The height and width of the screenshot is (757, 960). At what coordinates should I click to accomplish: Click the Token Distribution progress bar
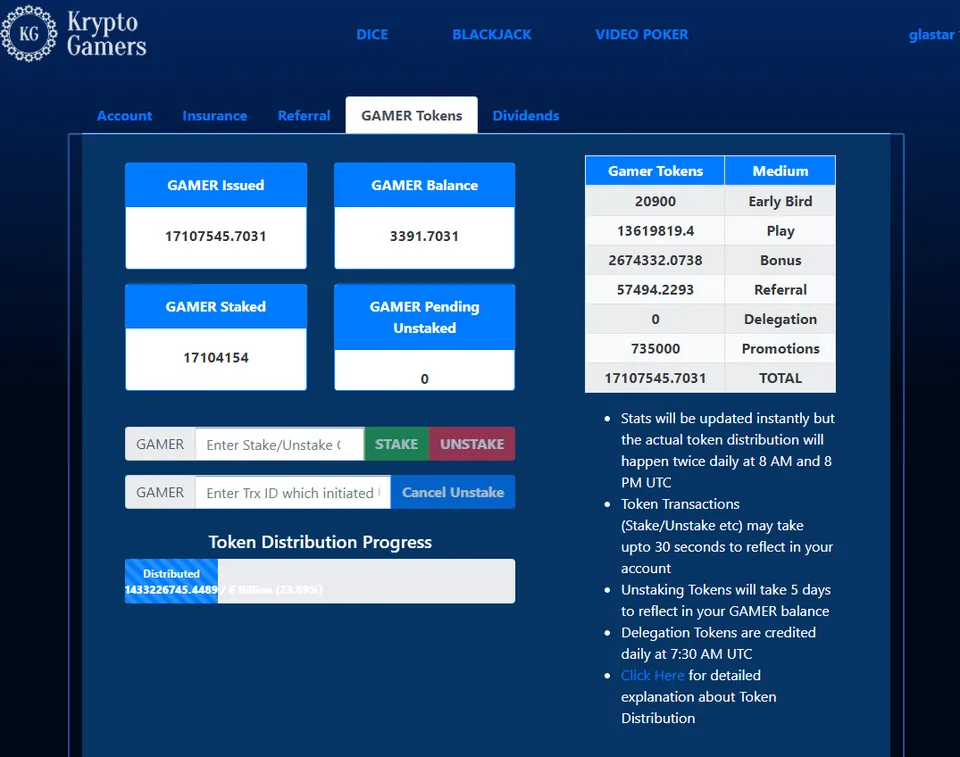(x=320, y=581)
